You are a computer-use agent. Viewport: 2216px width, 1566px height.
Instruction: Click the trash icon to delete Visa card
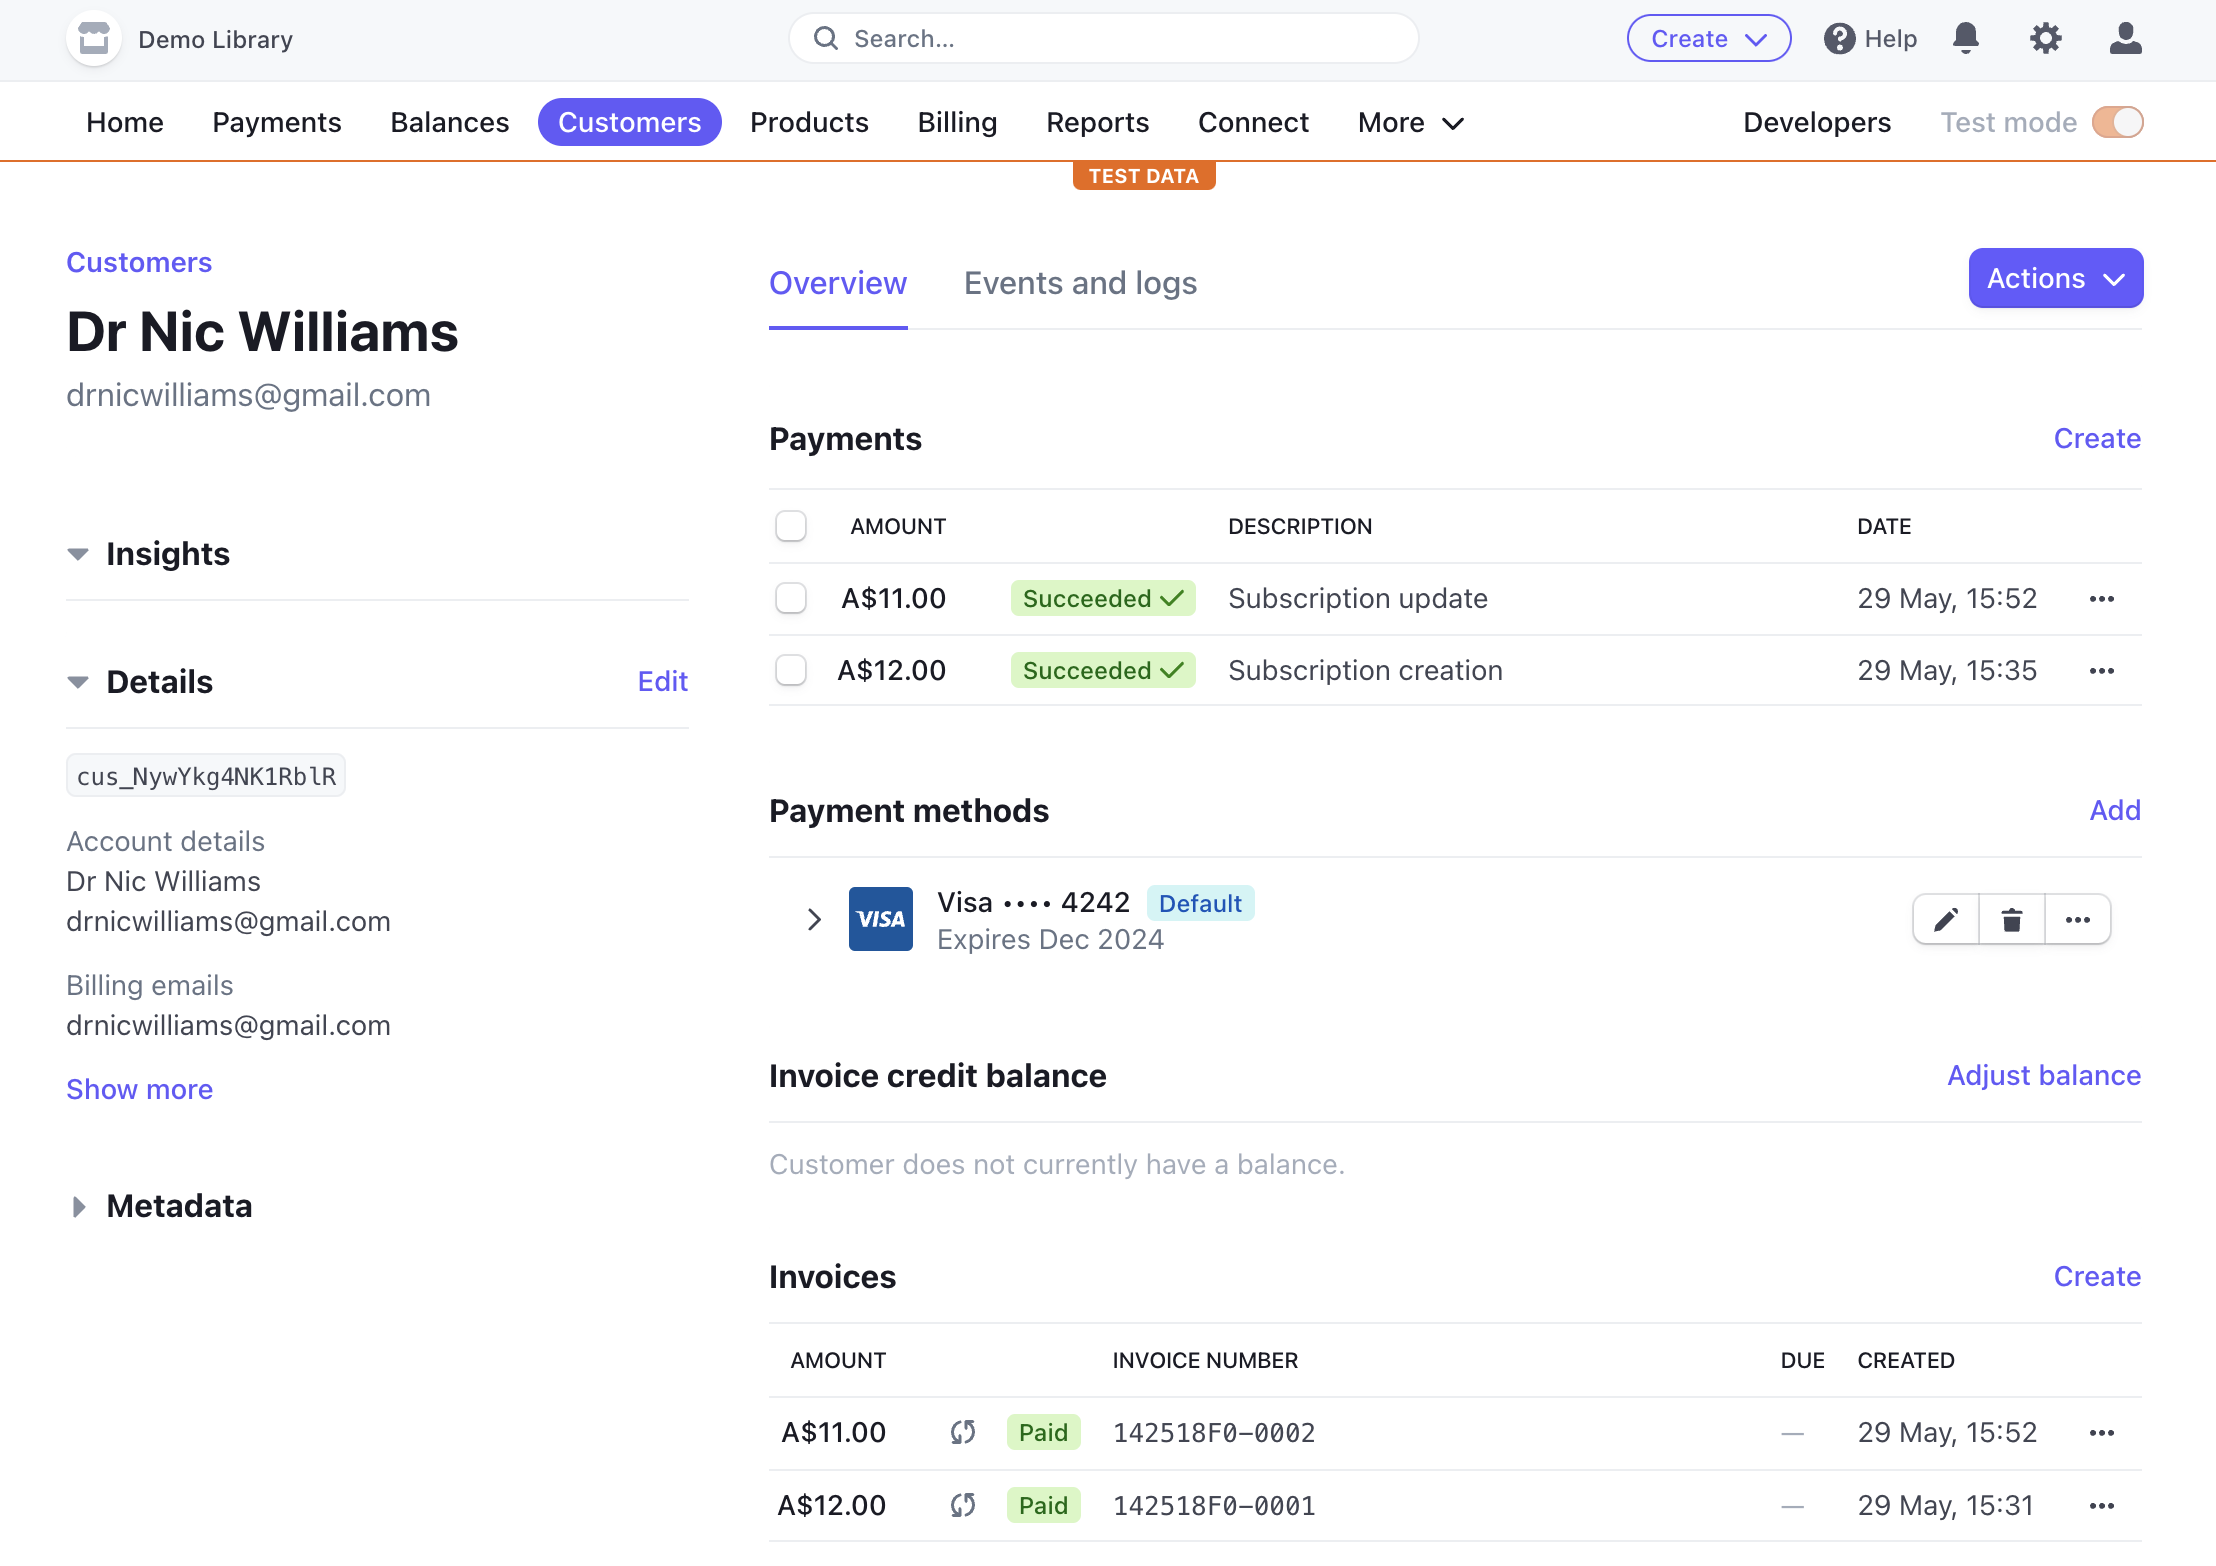pyautogui.click(x=2012, y=919)
